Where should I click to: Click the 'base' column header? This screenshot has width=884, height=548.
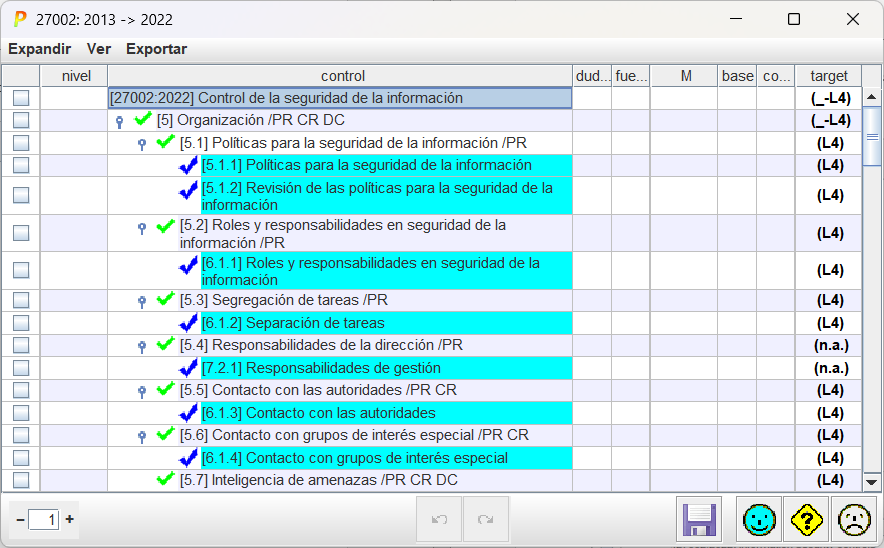[x=737, y=76]
